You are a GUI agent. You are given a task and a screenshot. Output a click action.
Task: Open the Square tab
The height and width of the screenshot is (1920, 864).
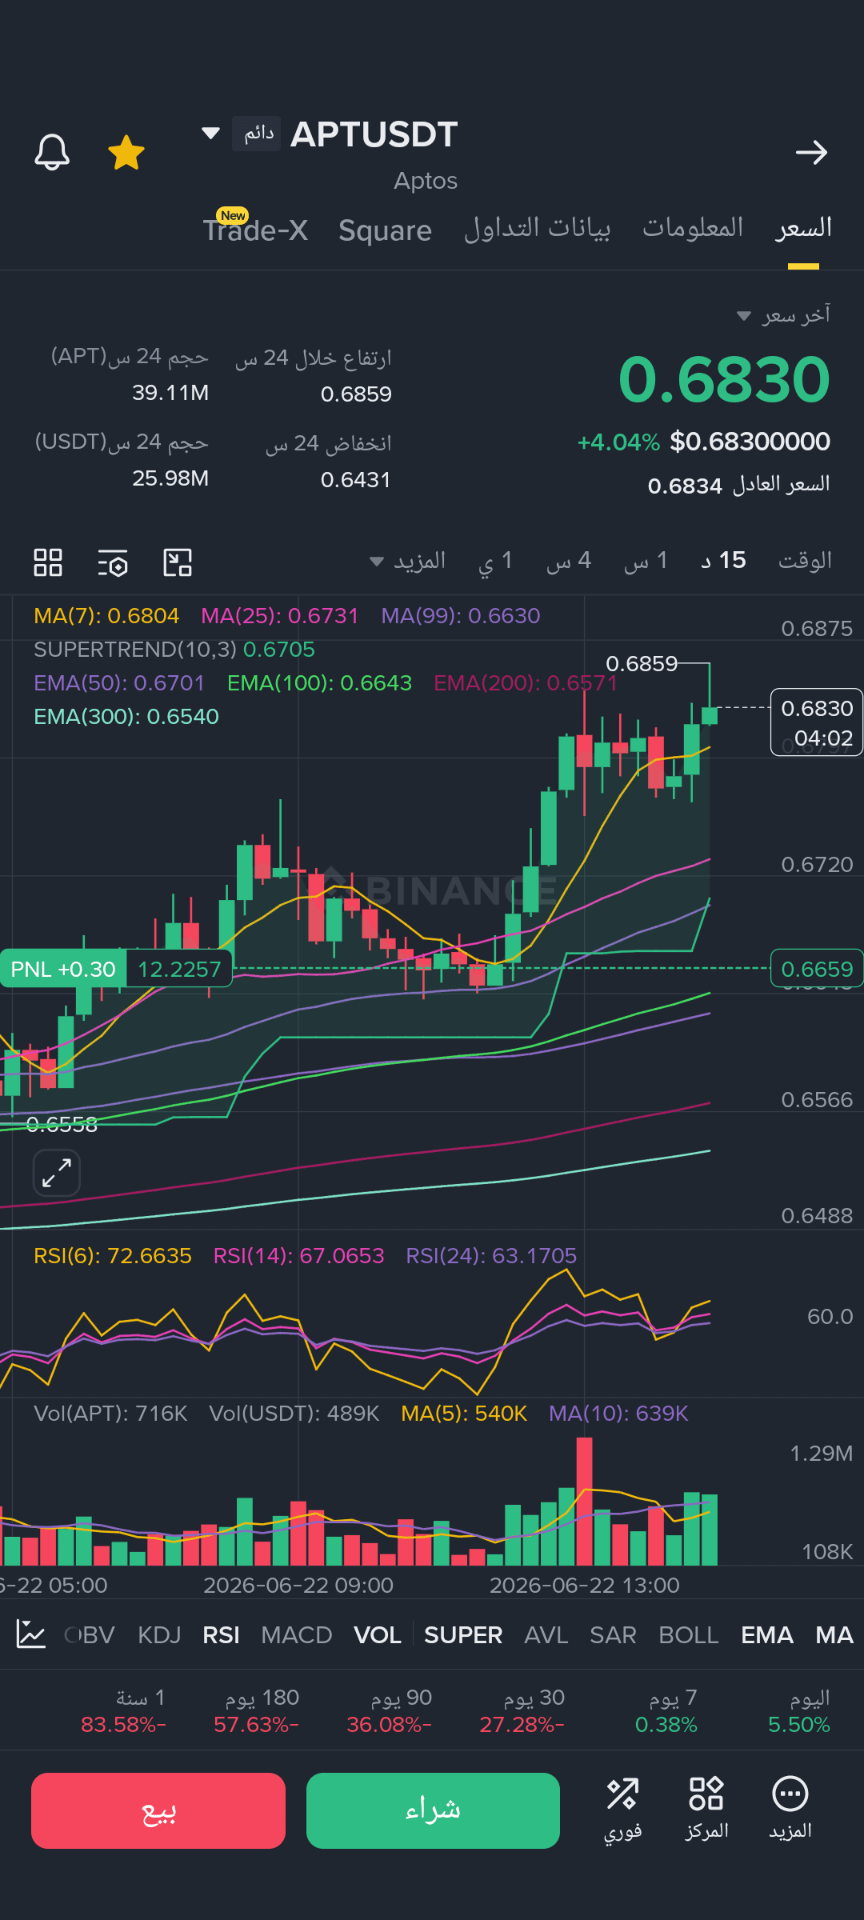tap(385, 231)
